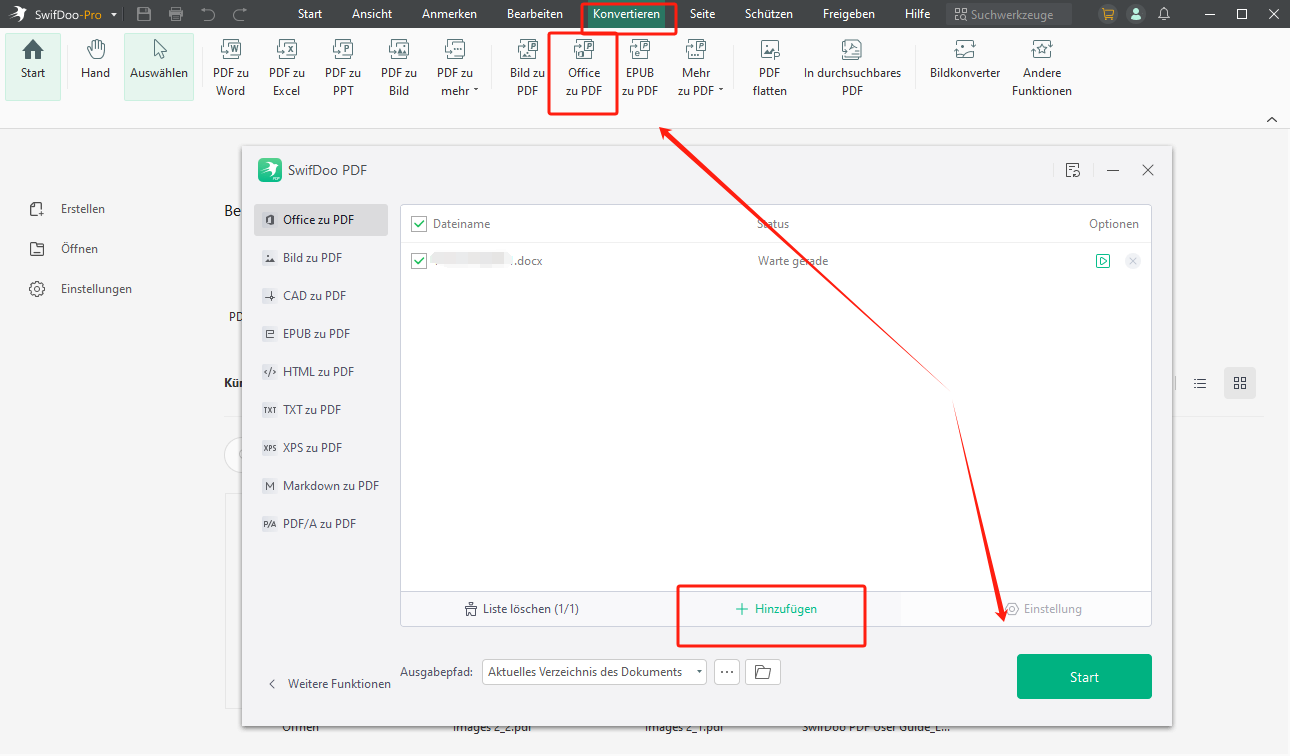The image size is (1290, 756).
Task: Open the SwifDoo-Pro title dropdown arrow
Action: (114, 15)
